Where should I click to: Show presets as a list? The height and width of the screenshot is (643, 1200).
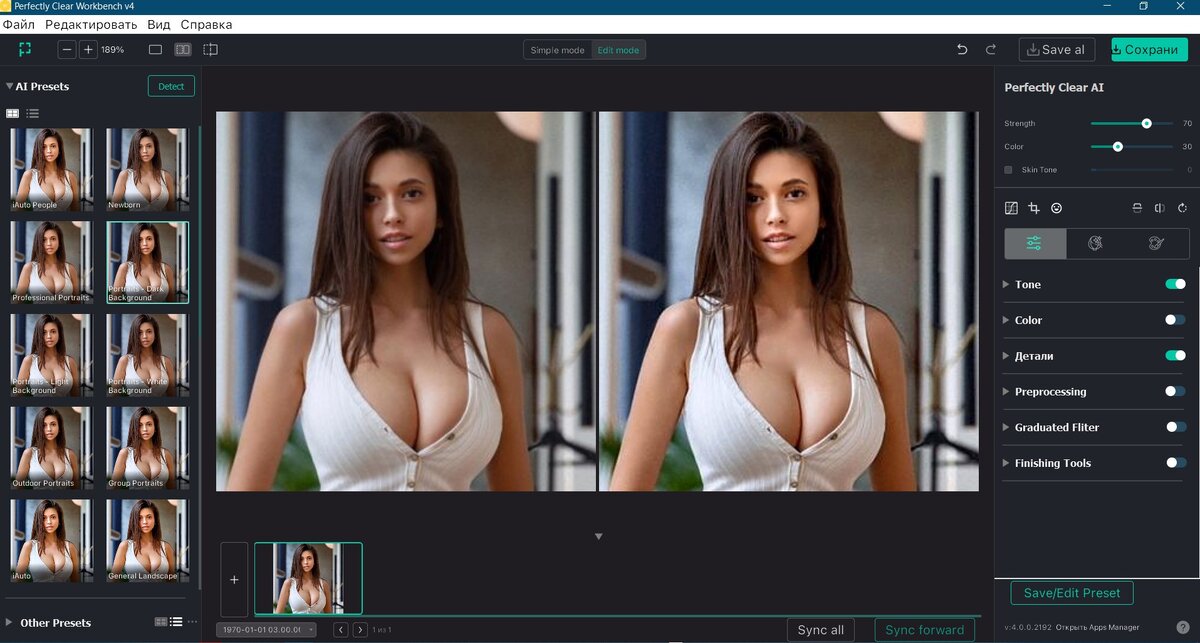coord(33,114)
